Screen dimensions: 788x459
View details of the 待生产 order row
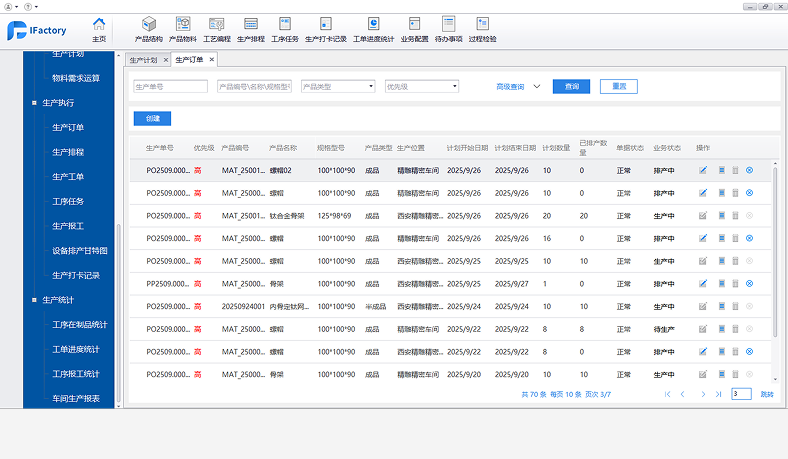tap(722, 329)
